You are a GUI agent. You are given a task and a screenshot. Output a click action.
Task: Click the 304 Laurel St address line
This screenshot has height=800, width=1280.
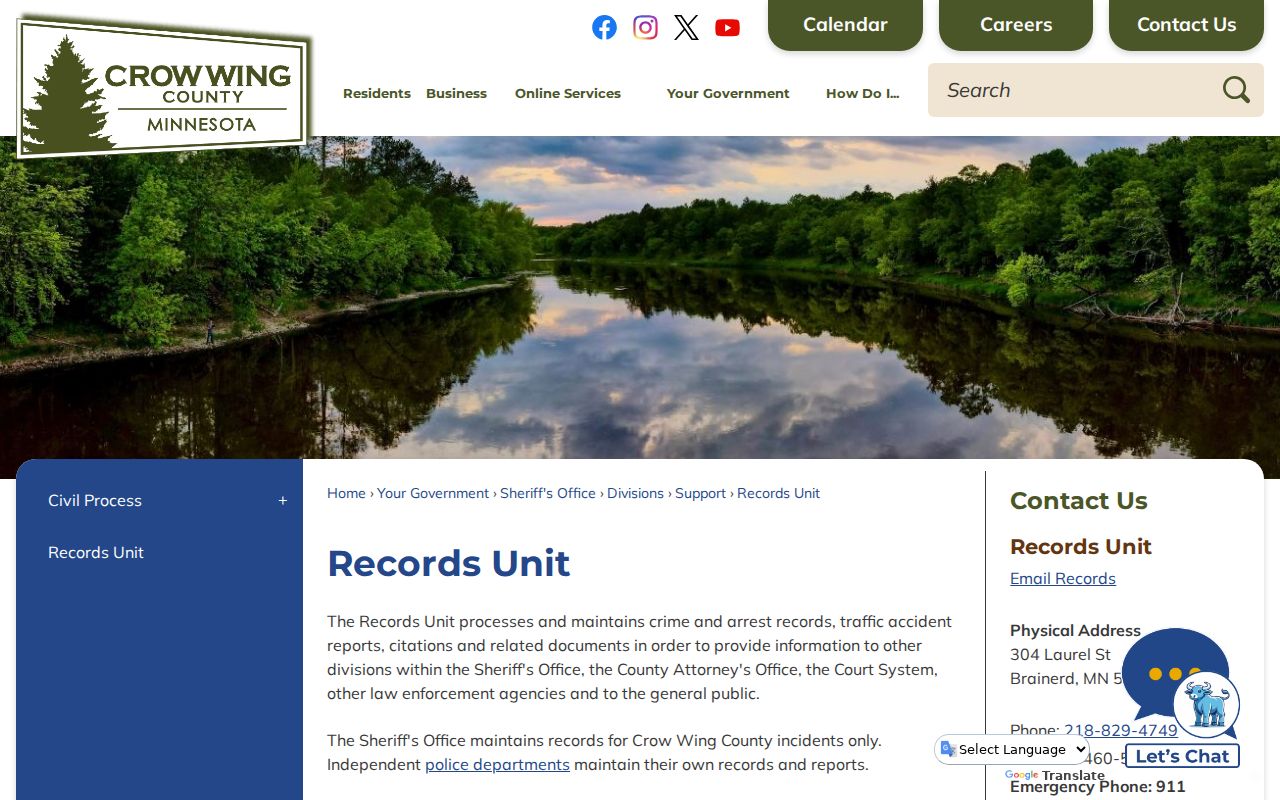(x=1060, y=655)
